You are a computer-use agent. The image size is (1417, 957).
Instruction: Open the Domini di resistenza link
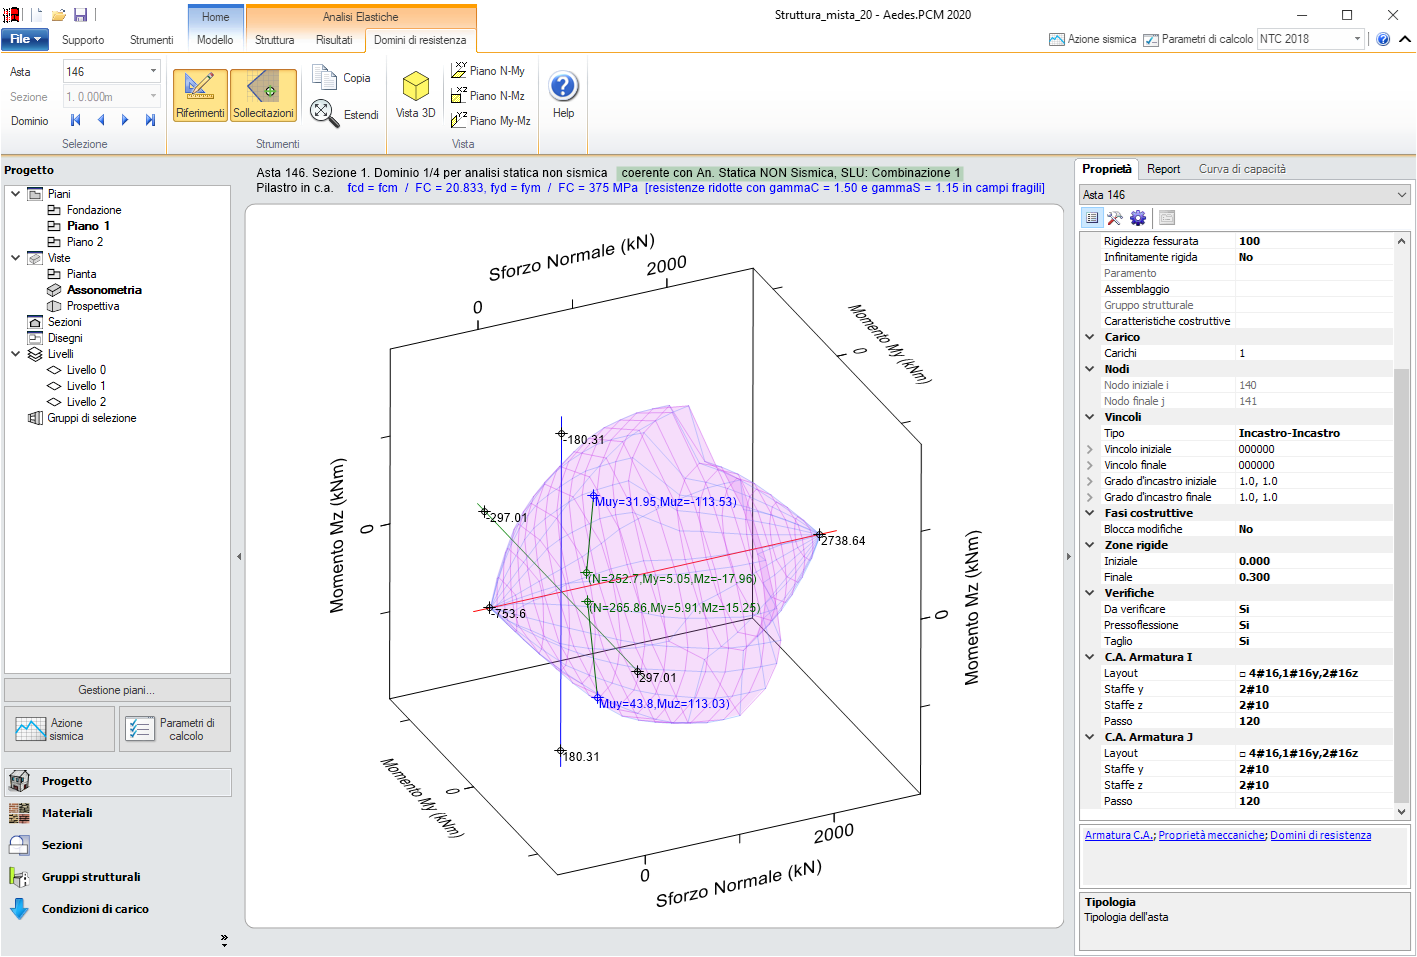point(1320,835)
